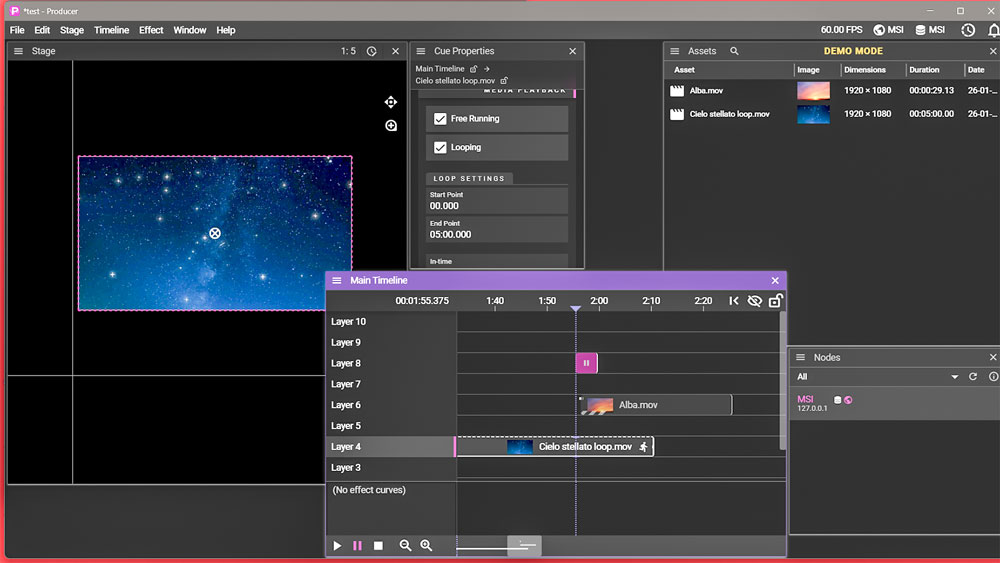The width and height of the screenshot is (1000, 563).
Task: Click the stage zoom magnifier icon
Action: pyautogui.click(x=391, y=126)
